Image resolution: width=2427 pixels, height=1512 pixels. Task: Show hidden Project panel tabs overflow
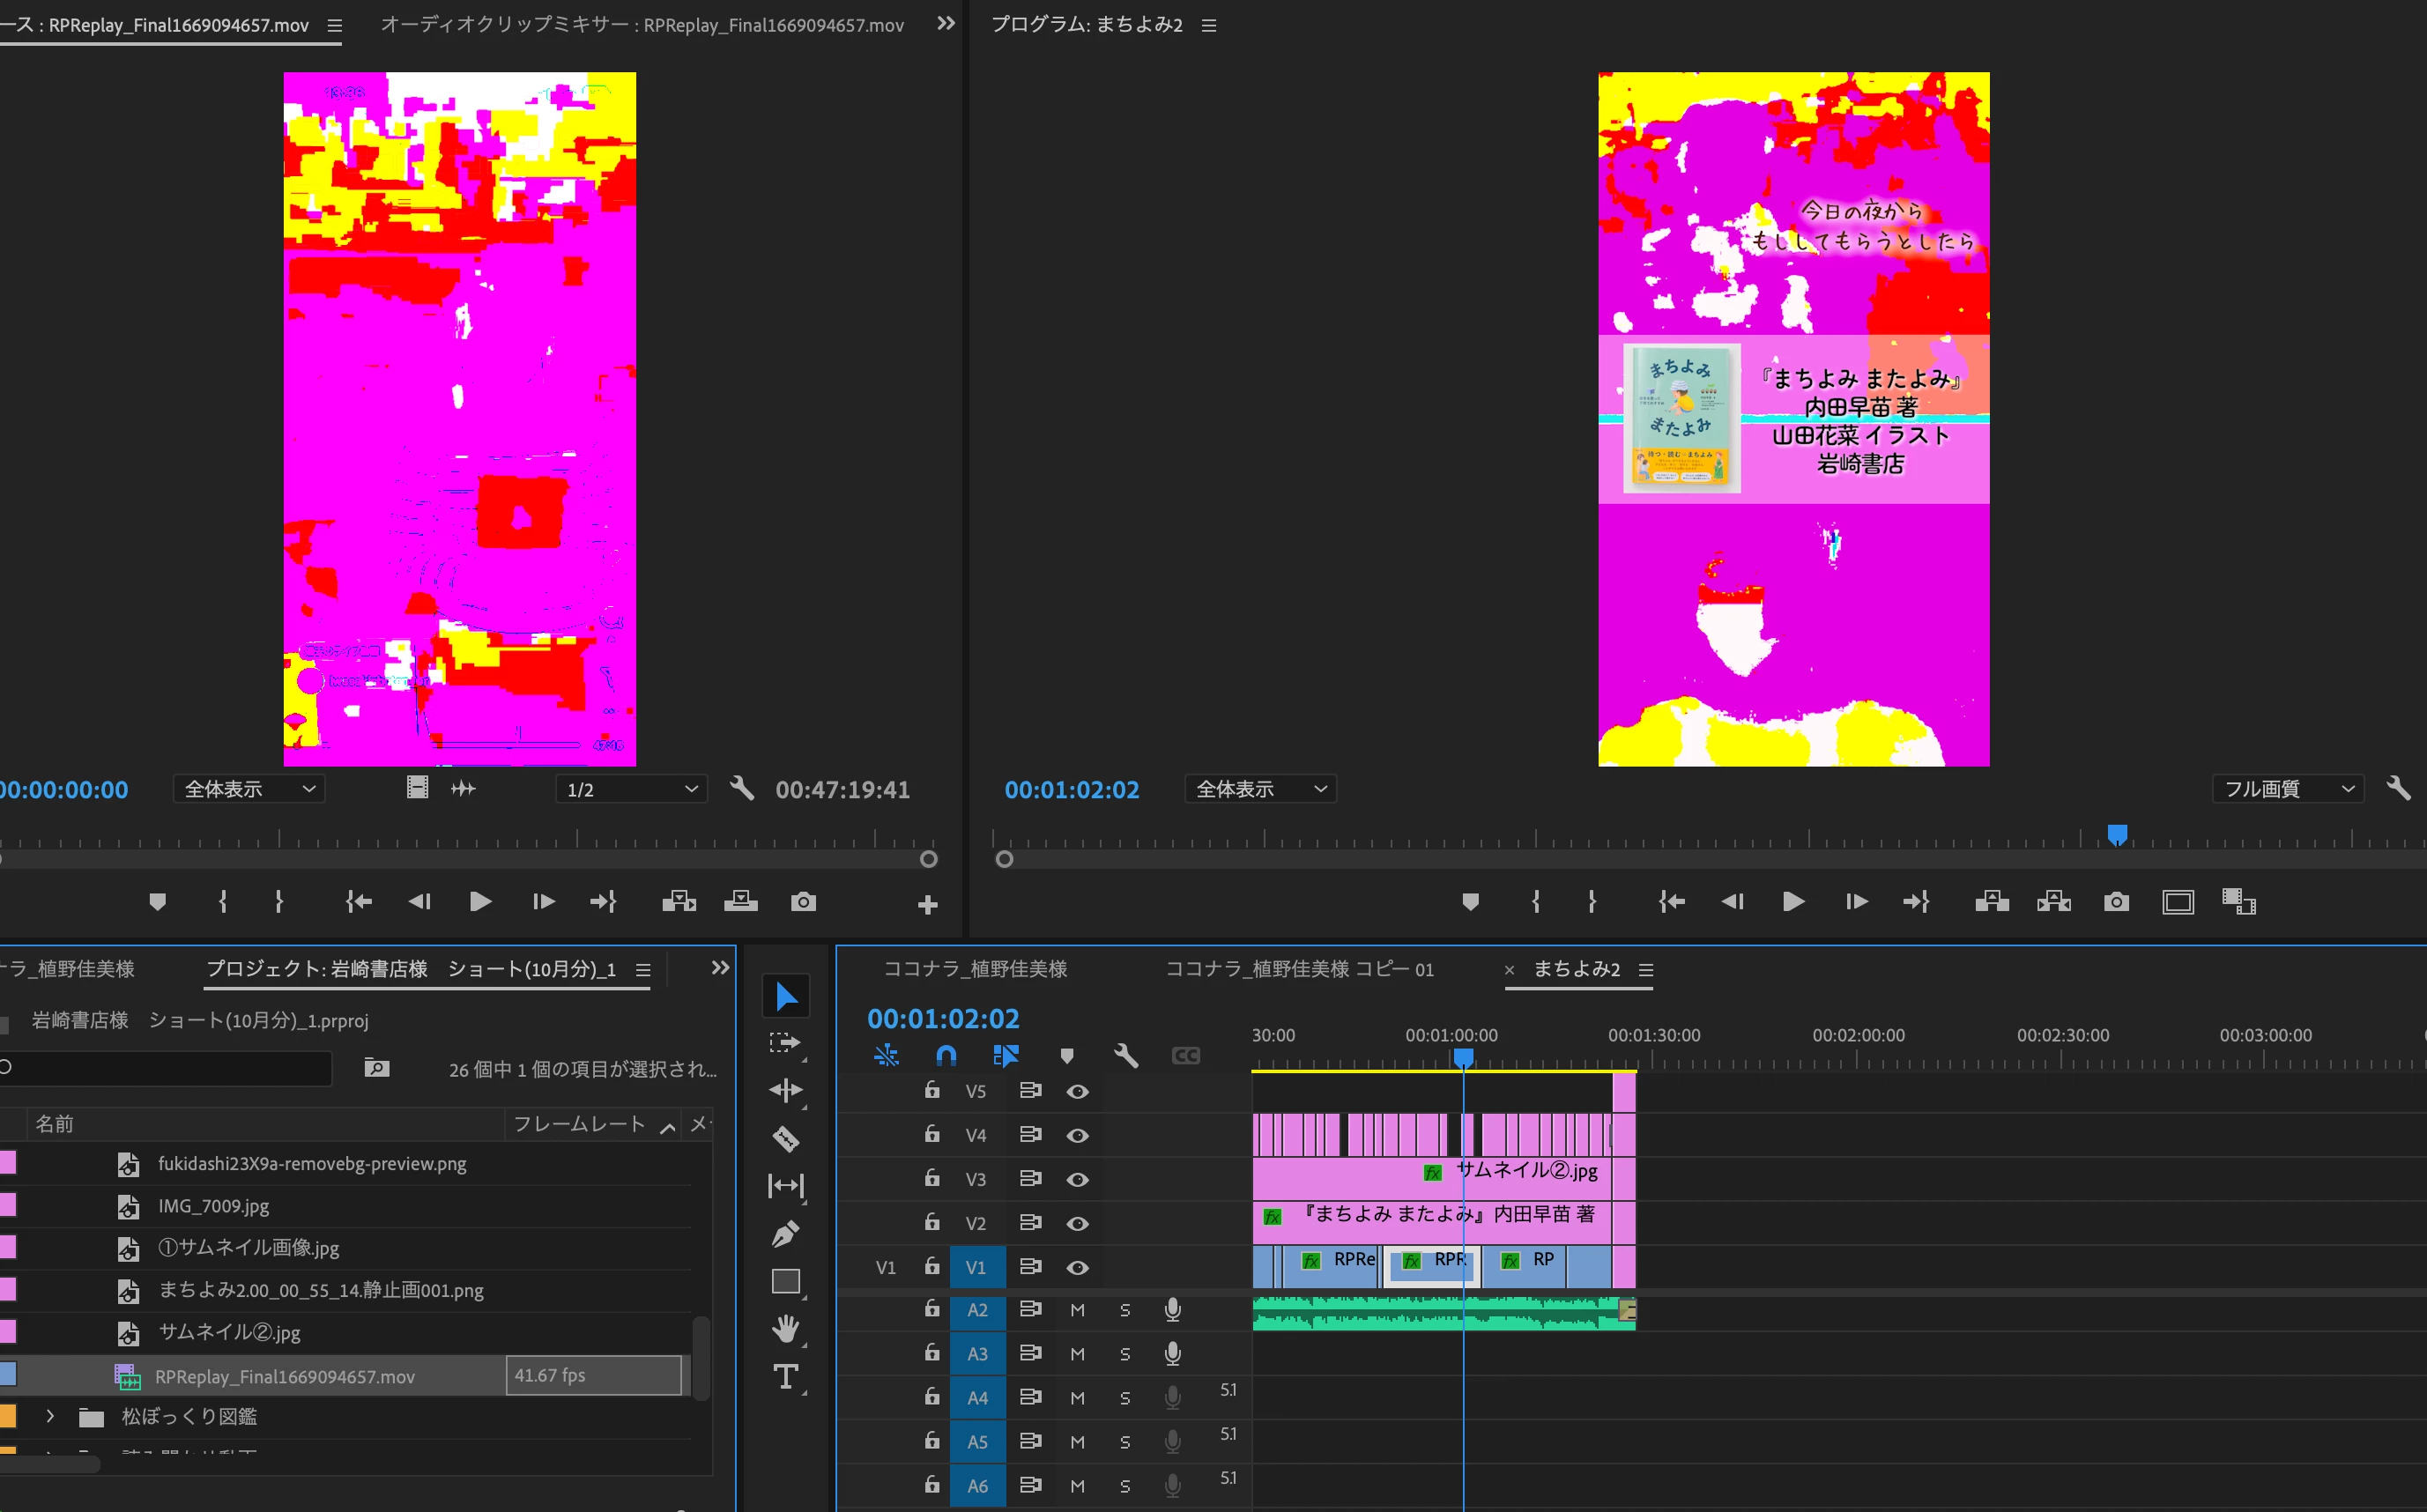(720, 968)
